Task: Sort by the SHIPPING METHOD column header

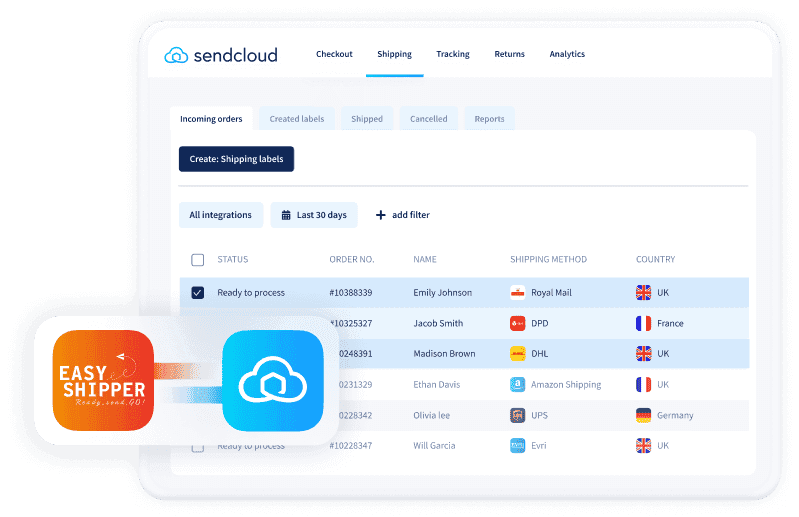Action: point(548,259)
